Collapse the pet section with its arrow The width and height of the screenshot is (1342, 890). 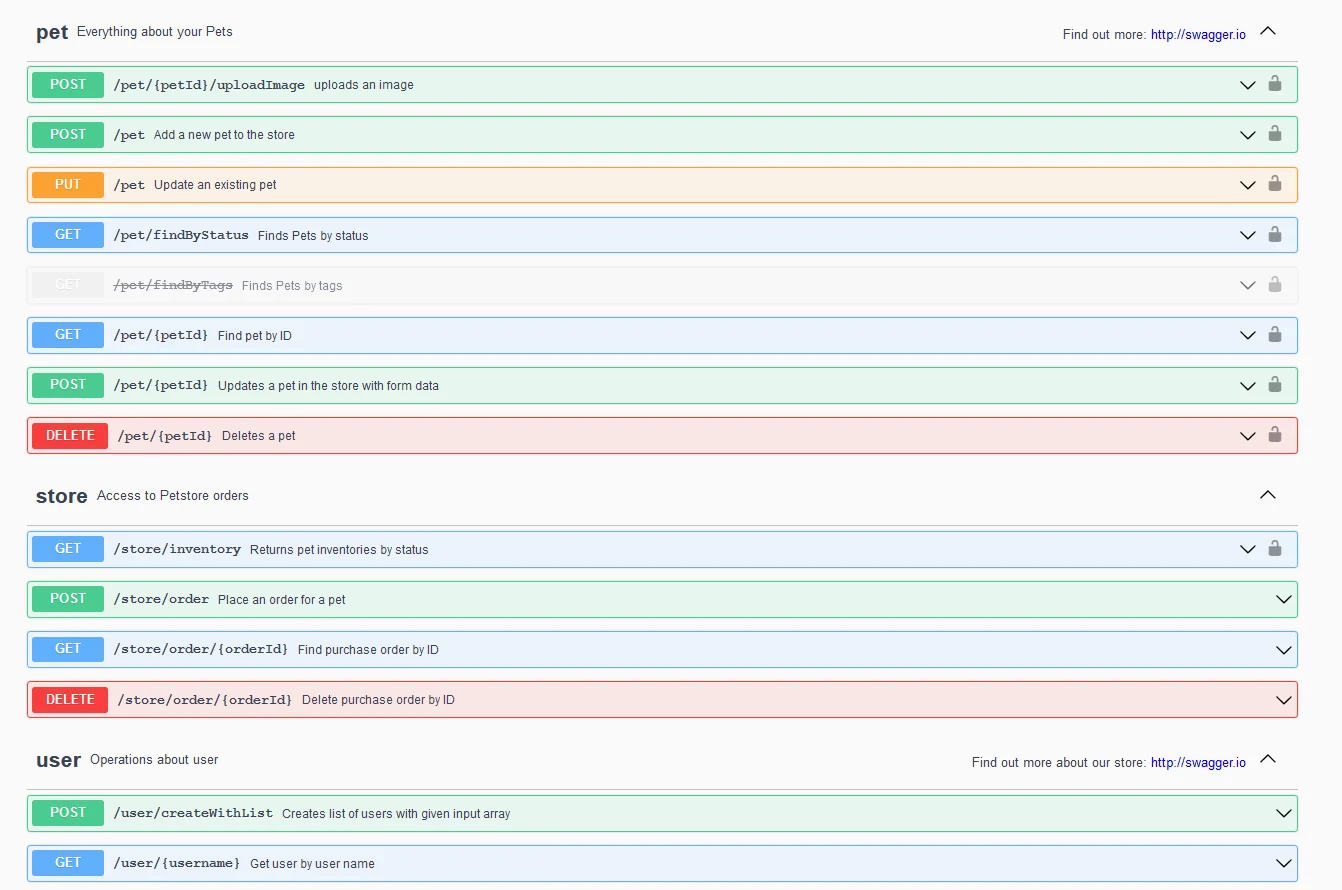click(x=1268, y=31)
